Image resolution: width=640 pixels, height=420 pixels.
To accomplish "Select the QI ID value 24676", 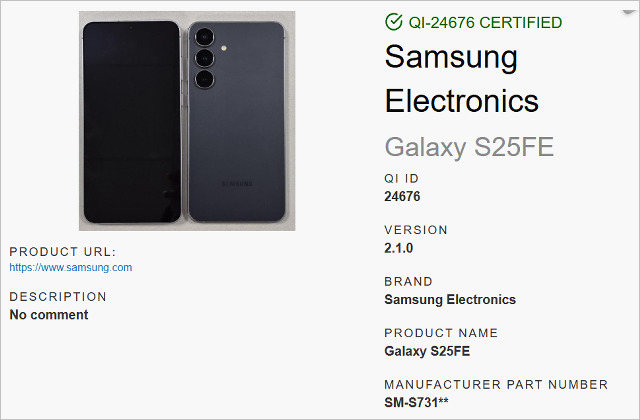I will pyautogui.click(x=402, y=197).
